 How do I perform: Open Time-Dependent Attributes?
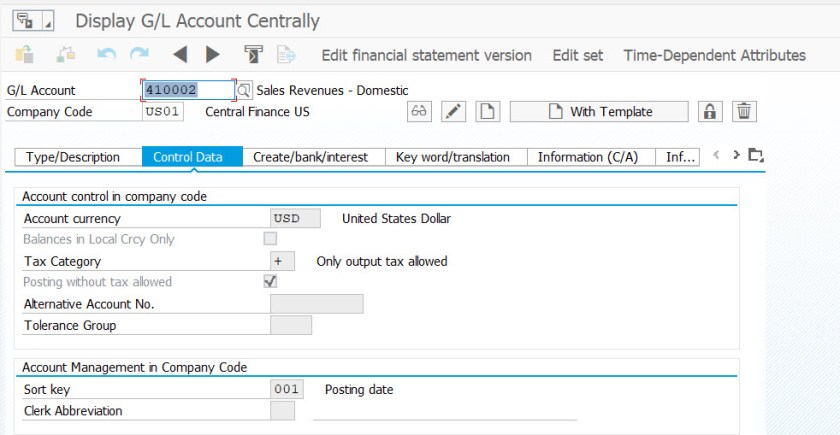[x=714, y=55]
